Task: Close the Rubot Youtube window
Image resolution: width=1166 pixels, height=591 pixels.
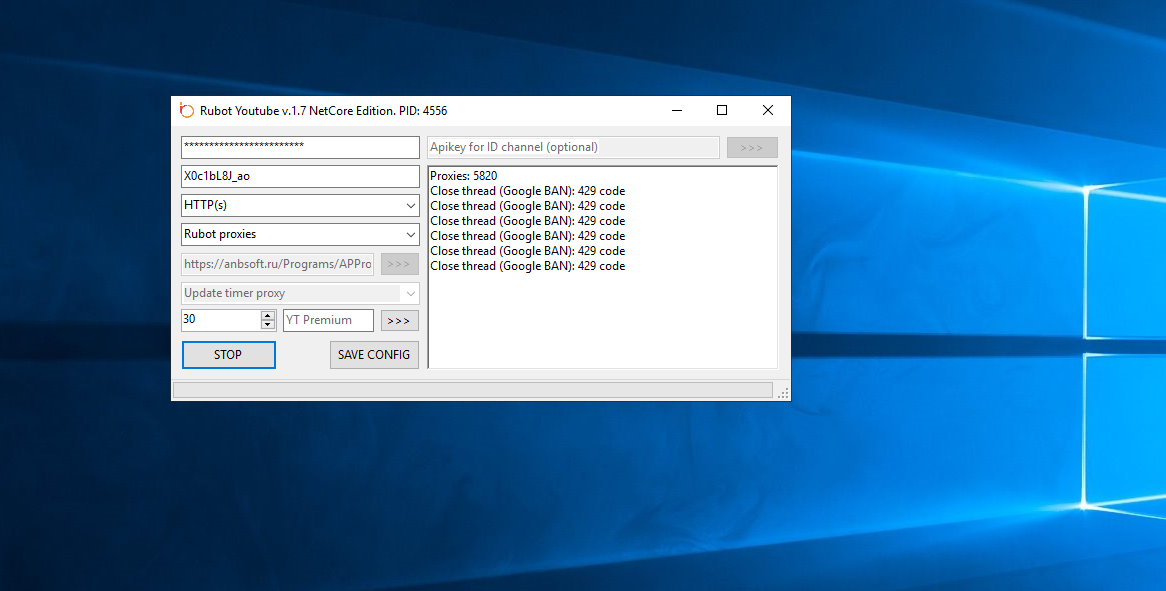Action: [767, 110]
